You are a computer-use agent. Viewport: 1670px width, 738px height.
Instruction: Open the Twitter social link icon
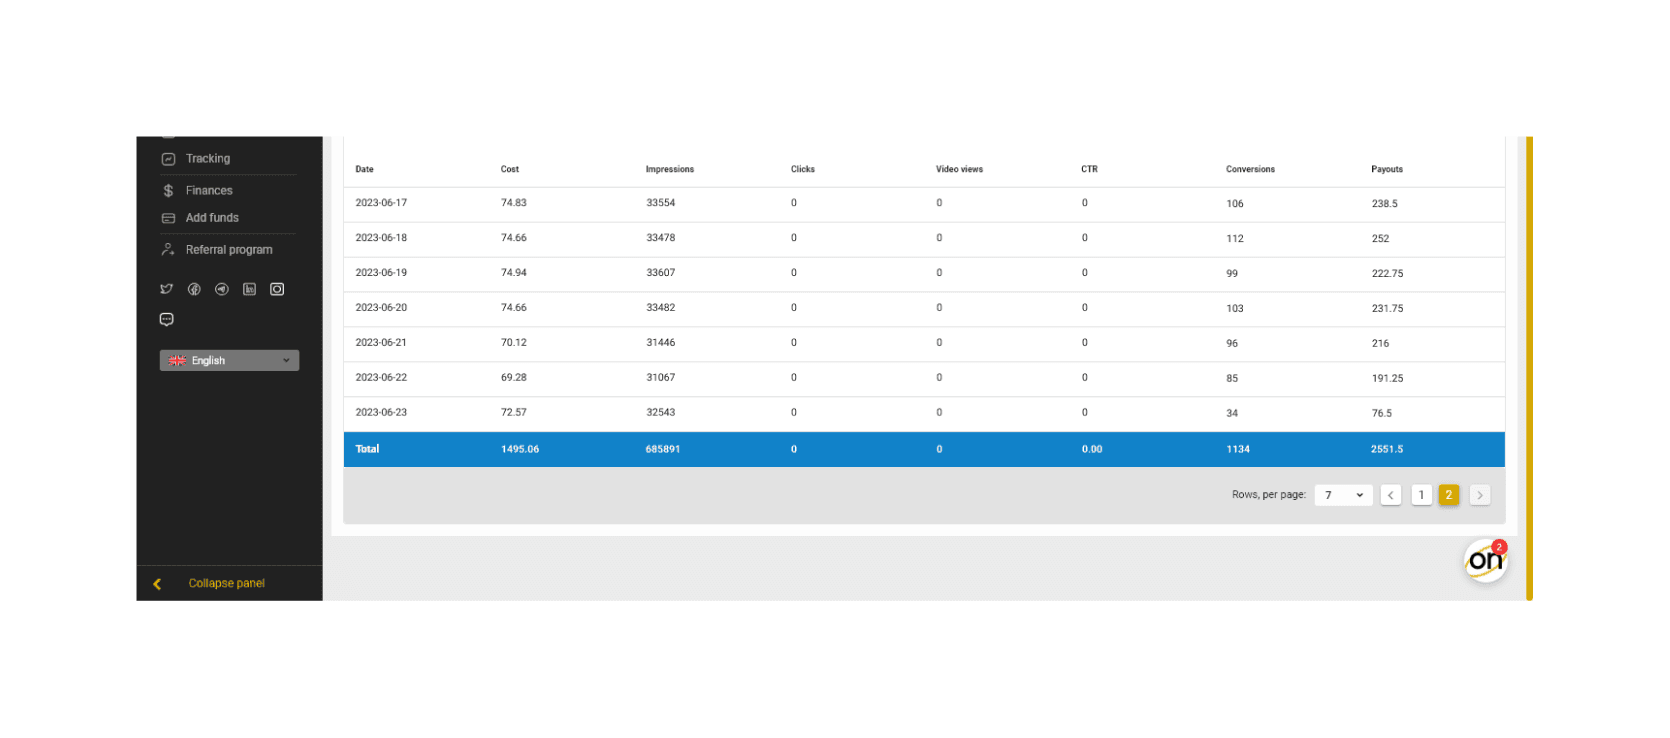pyautogui.click(x=167, y=289)
